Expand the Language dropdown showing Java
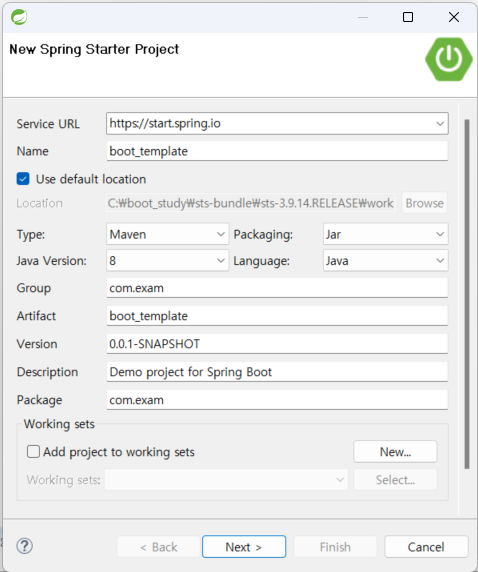 click(386, 260)
